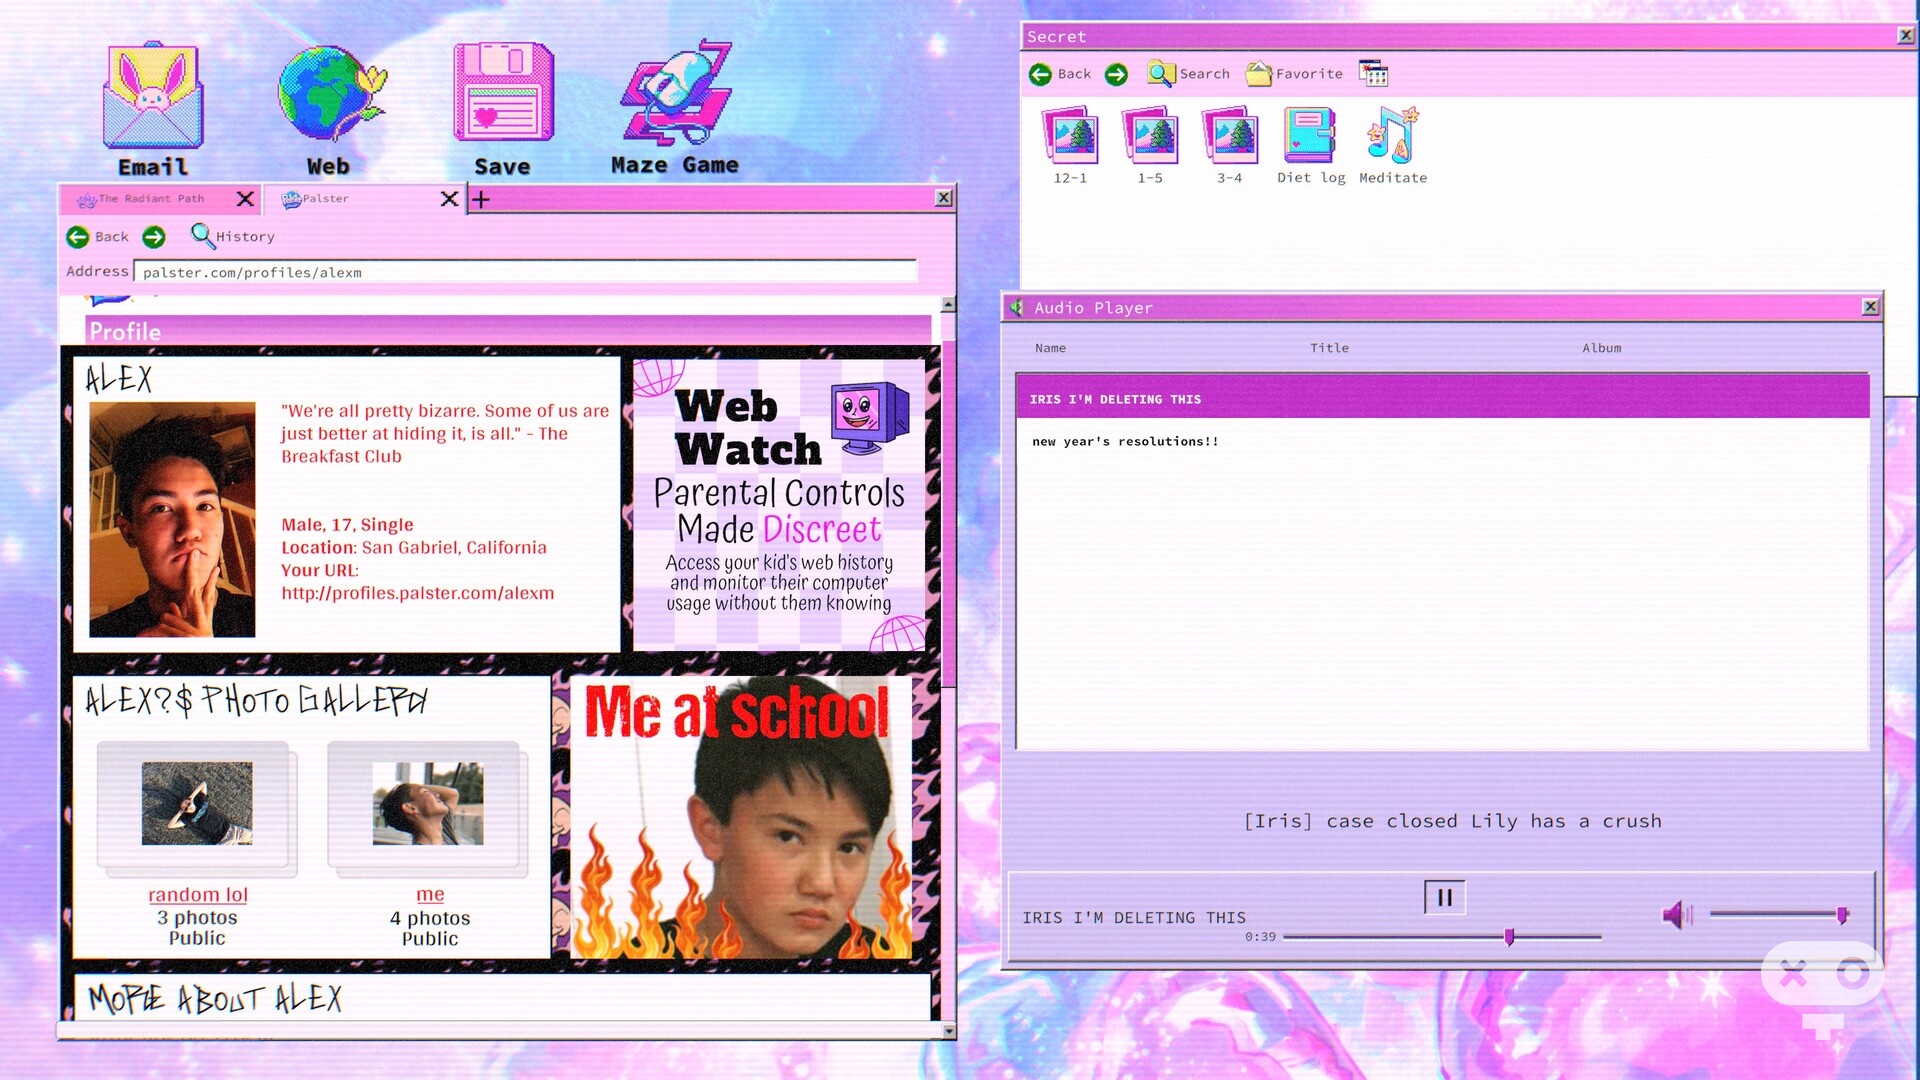Open the Meditate music file
Image resolution: width=1920 pixels, height=1080 pixels.
1393,146
